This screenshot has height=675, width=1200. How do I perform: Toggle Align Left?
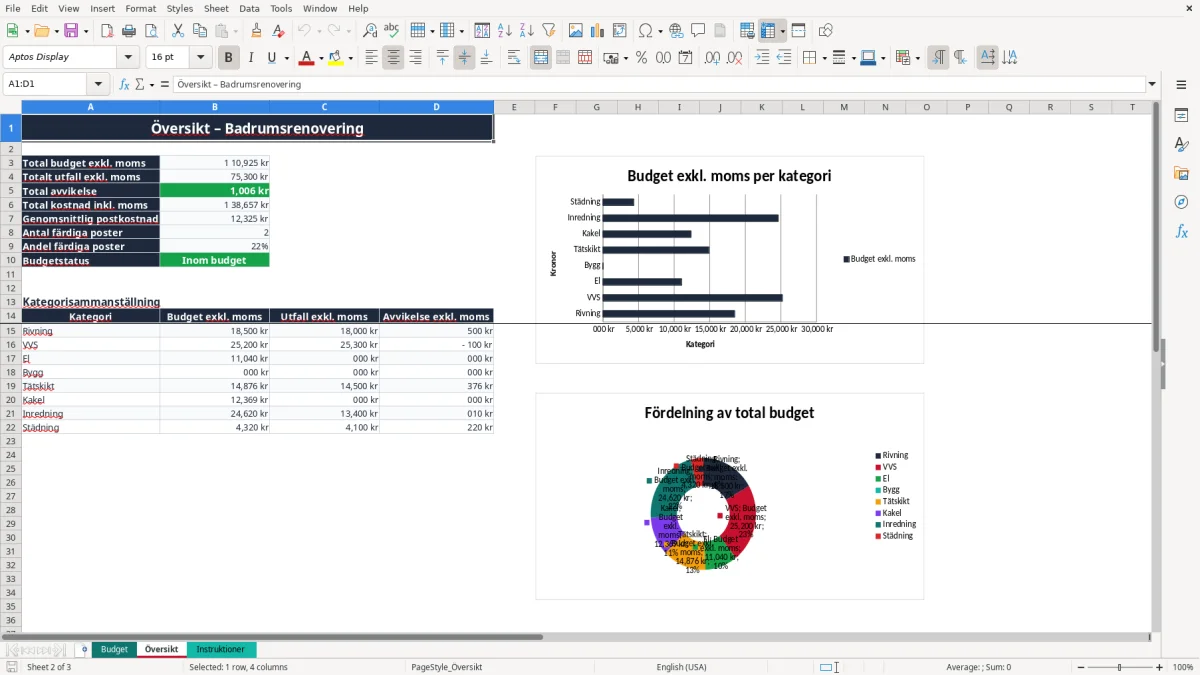(x=371, y=58)
